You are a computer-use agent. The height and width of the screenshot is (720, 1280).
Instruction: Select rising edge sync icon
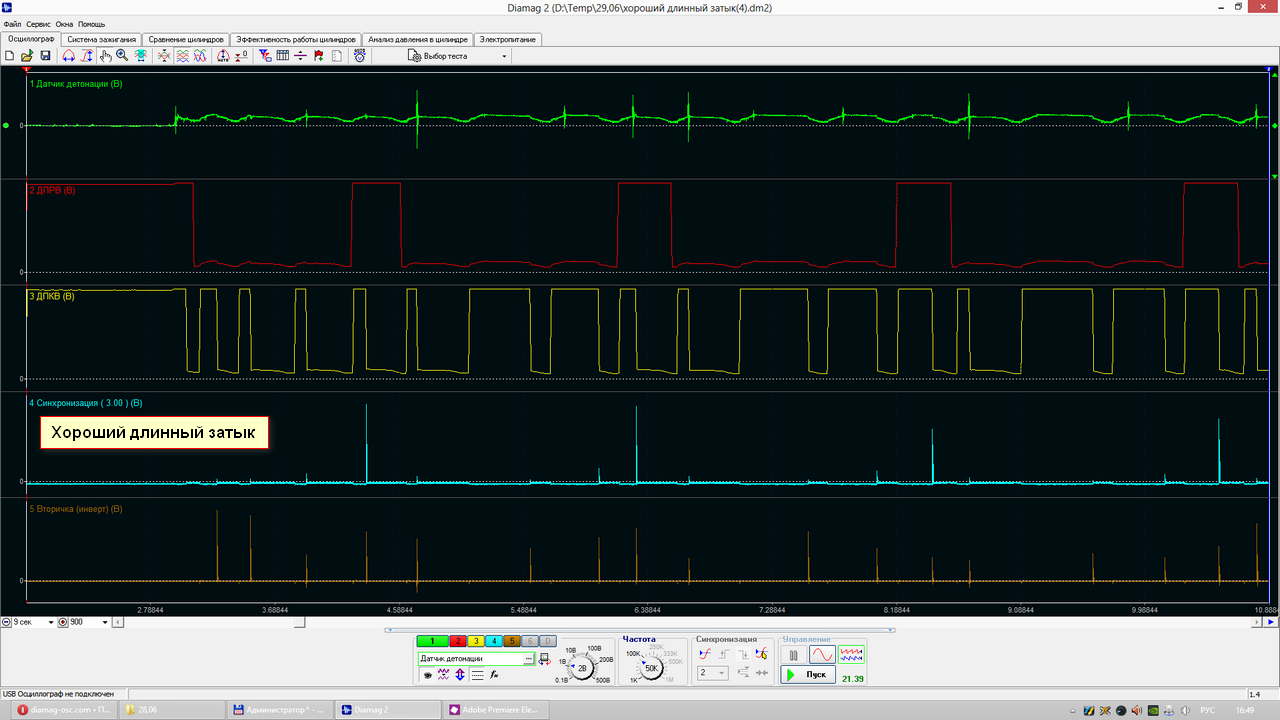(x=723, y=654)
